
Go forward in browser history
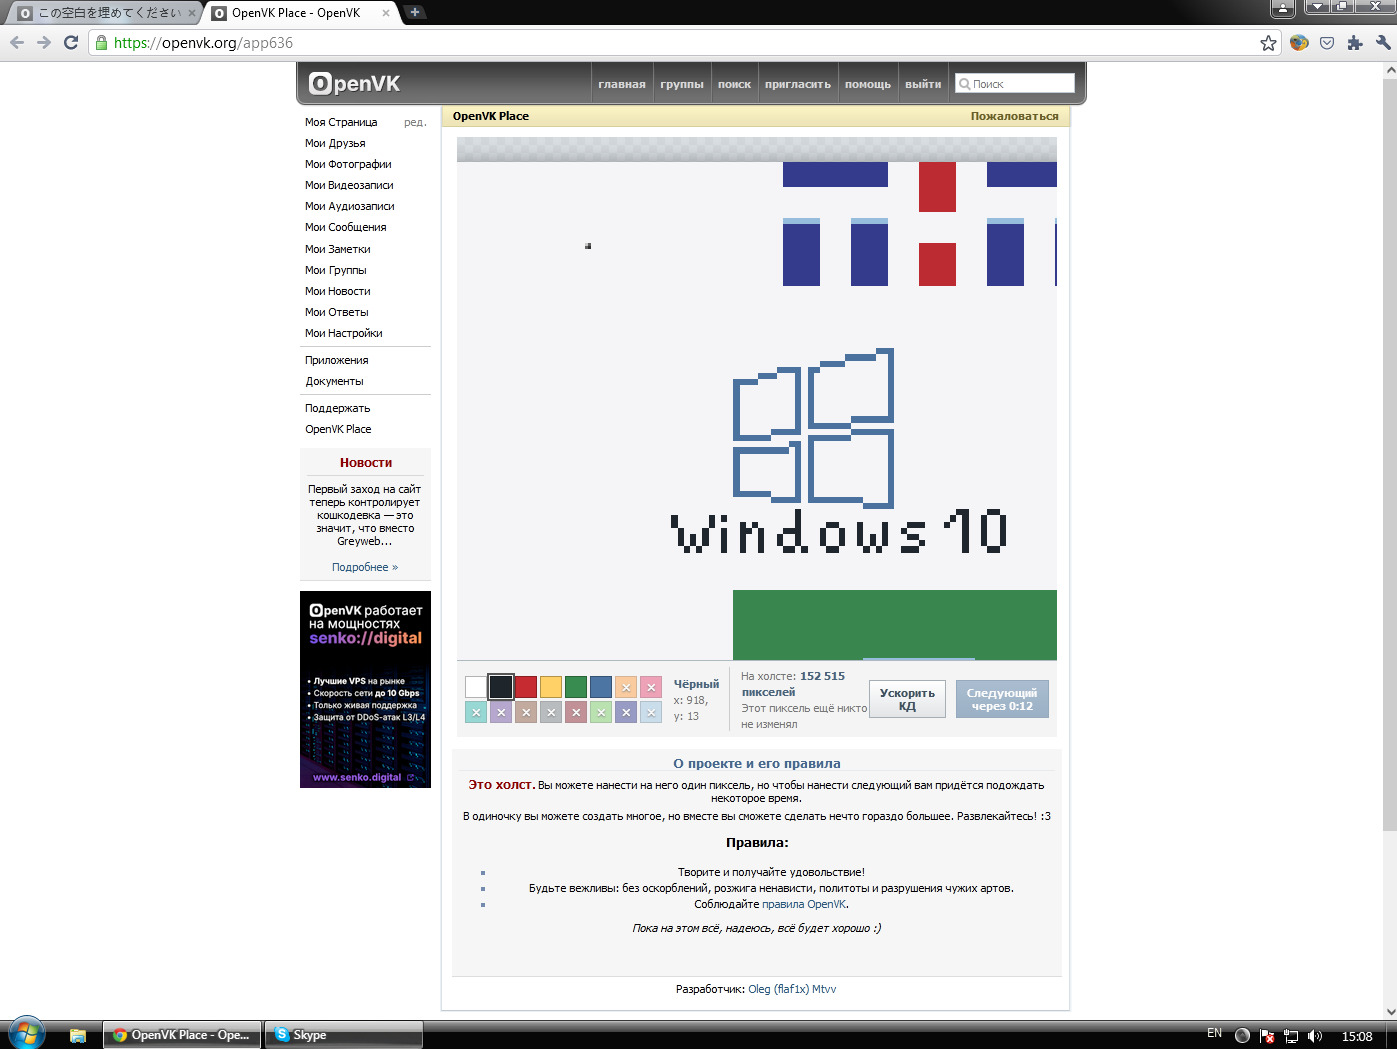point(43,42)
